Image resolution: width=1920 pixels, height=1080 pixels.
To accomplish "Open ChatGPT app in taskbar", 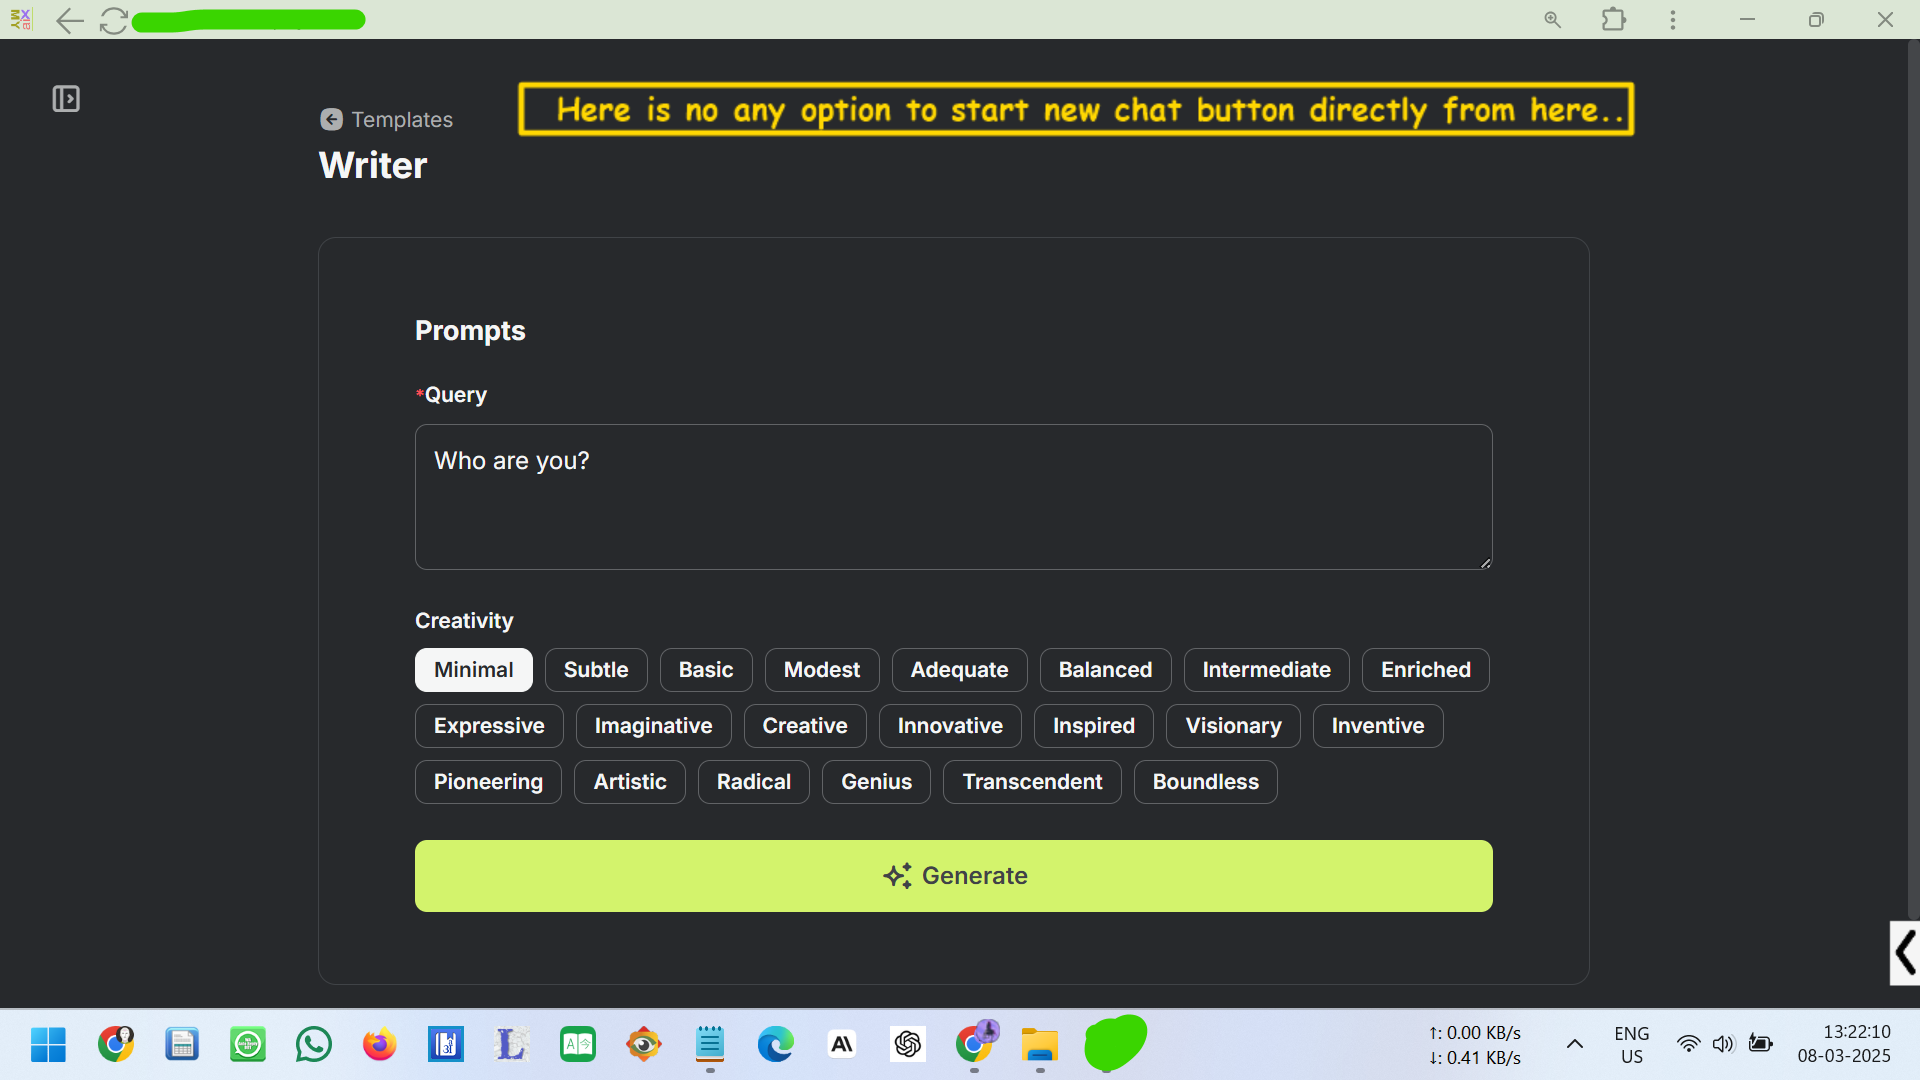I will click(907, 1045).
